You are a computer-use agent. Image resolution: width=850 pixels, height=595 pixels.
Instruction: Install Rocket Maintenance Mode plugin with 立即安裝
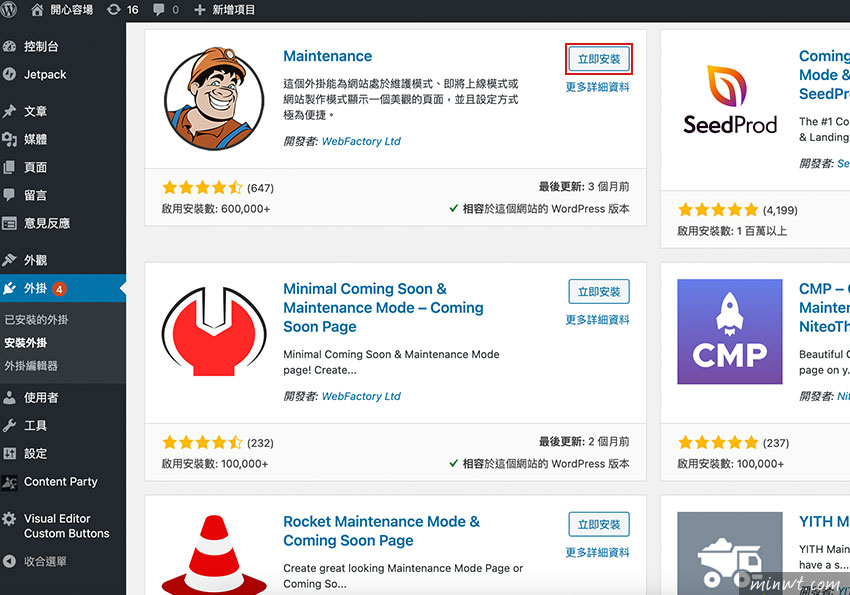599,525
